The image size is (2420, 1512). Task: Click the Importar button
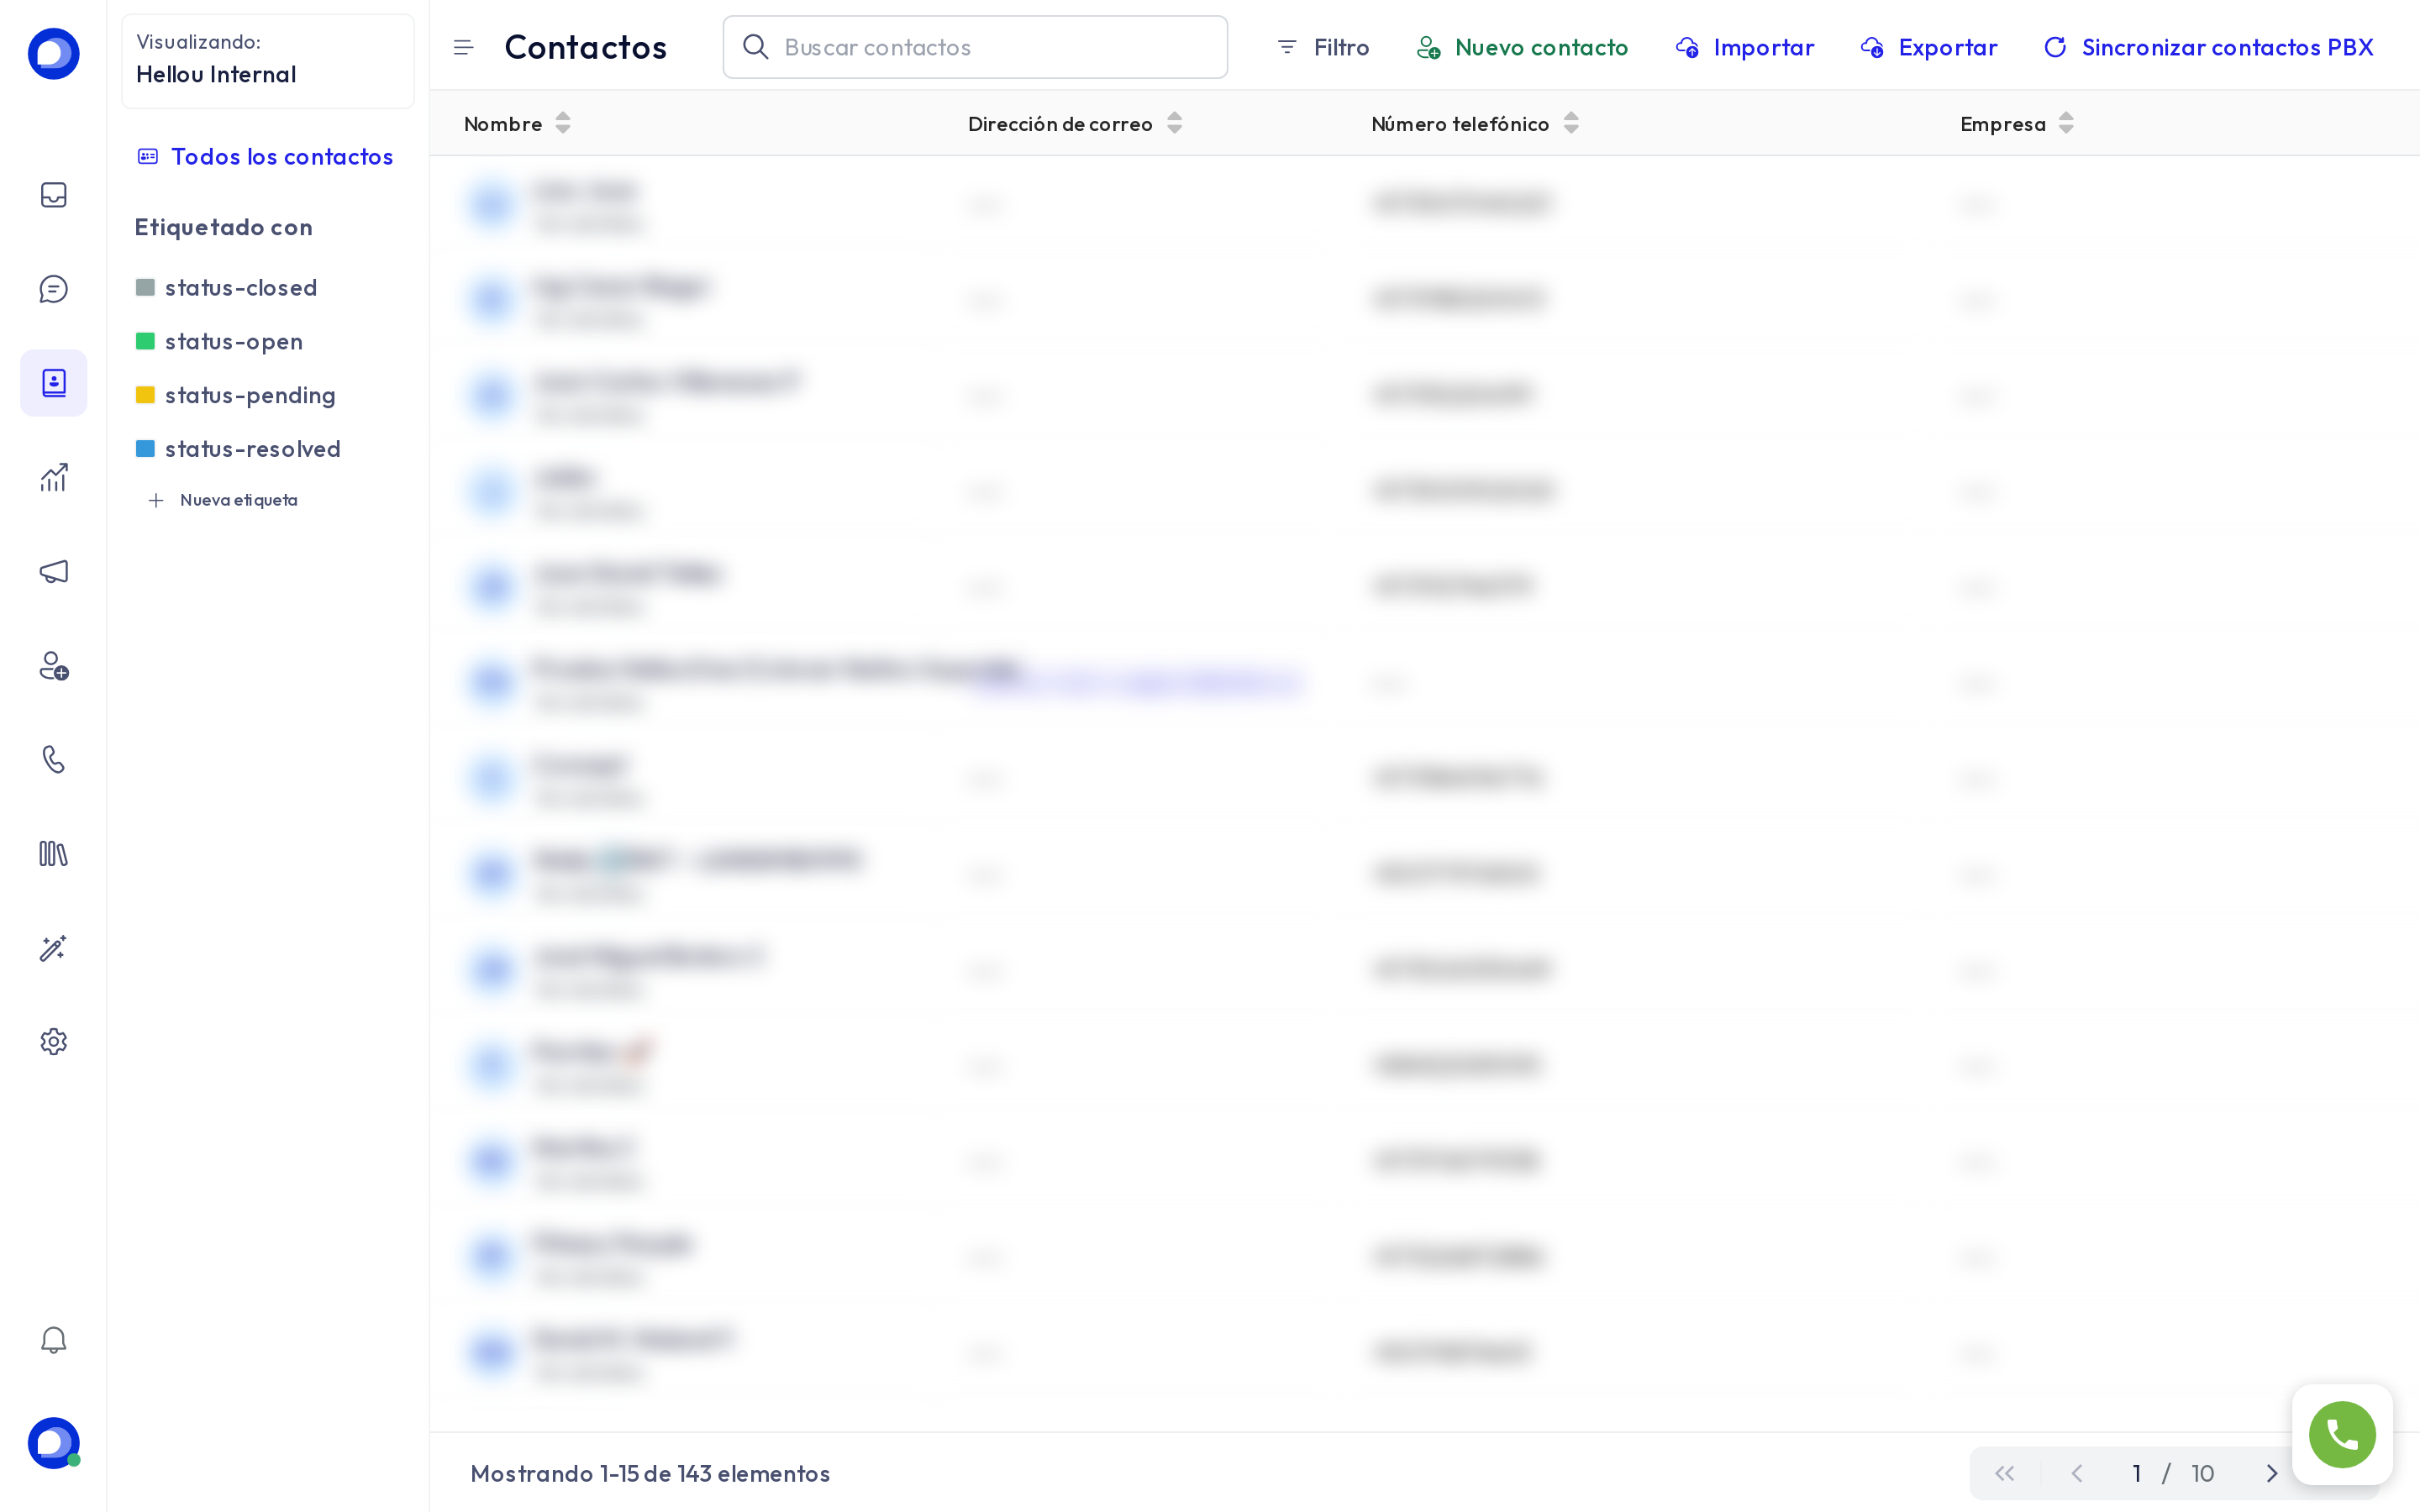[x=1744, y=47]
